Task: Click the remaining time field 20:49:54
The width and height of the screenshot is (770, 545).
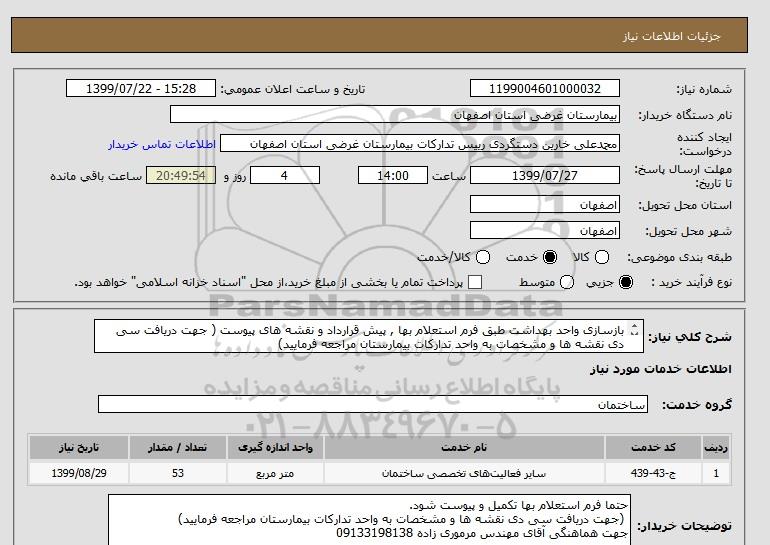Action: (x=181, y=175)
